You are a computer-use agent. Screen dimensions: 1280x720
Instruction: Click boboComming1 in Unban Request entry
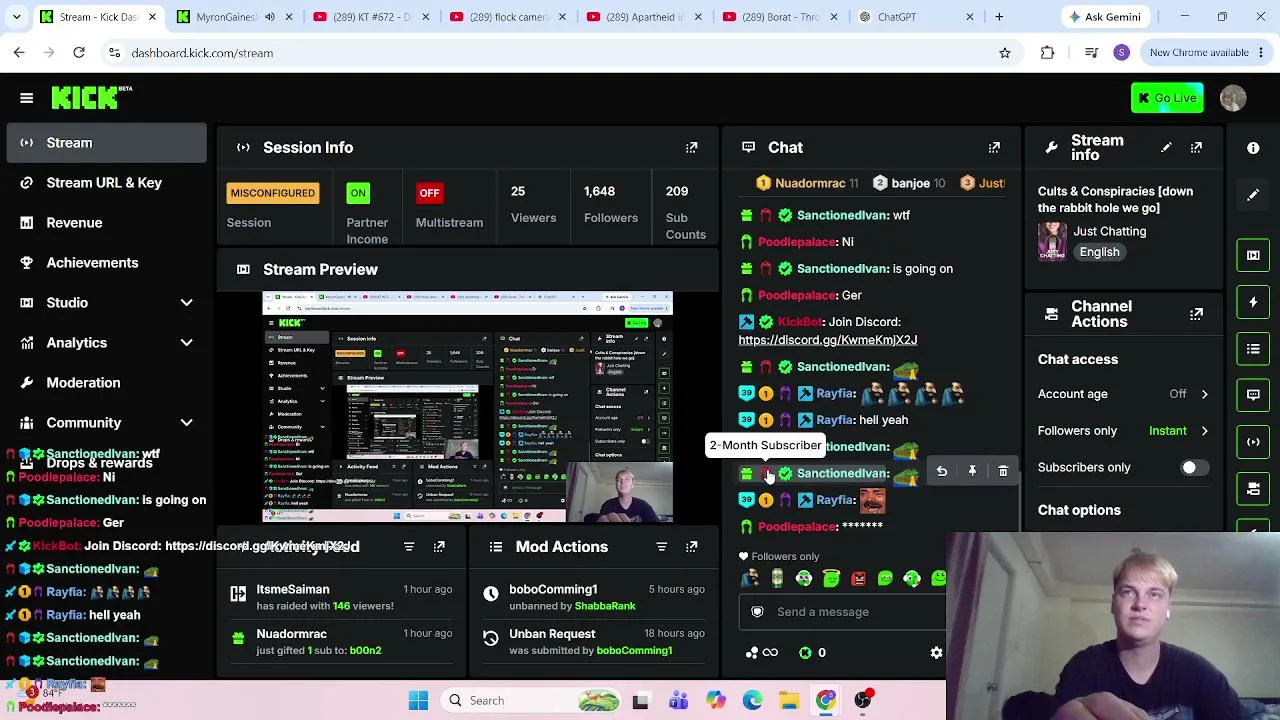[x=634, y=651]
